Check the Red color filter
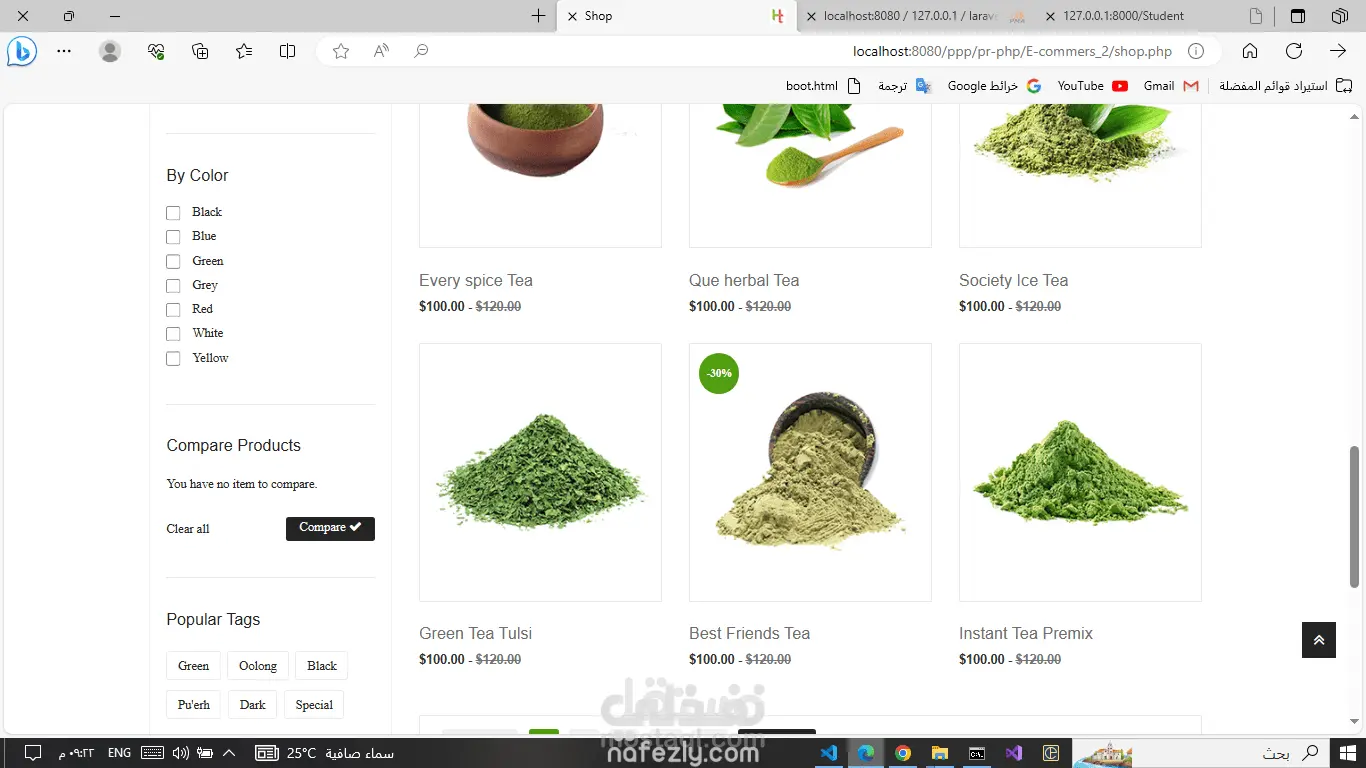Viewport: 1366px width, 768px height. pyautogui.click(x=173, y=310)
